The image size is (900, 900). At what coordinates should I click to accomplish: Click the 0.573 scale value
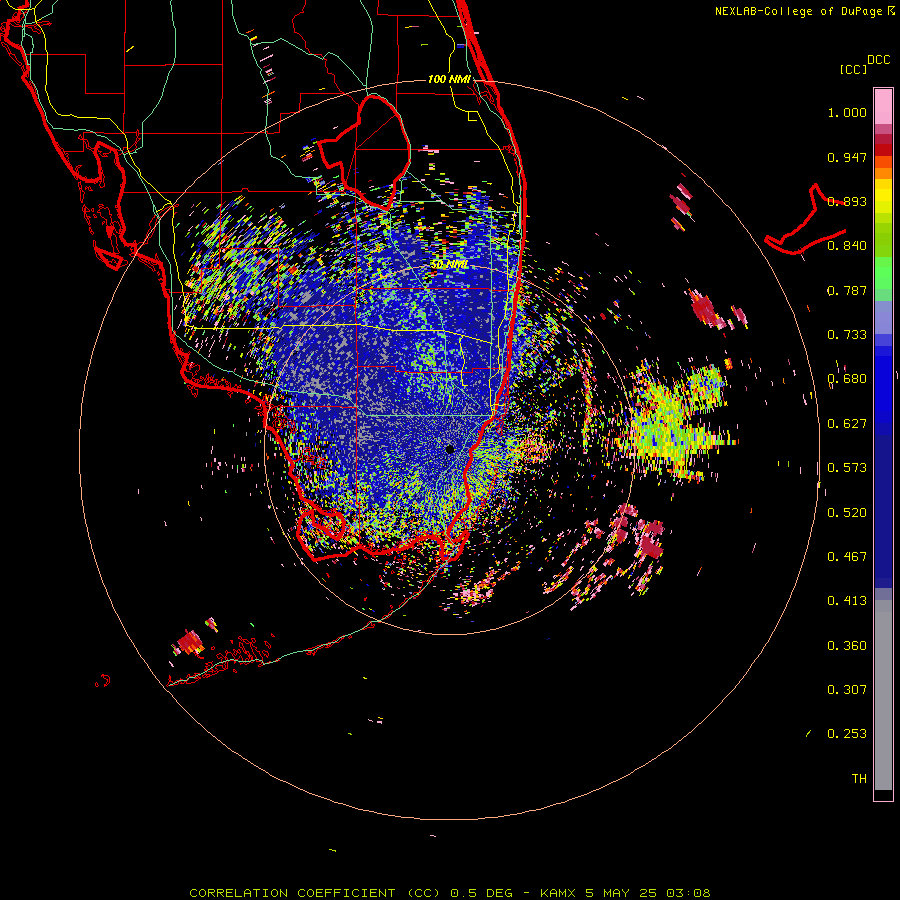[x=847, y=468]
